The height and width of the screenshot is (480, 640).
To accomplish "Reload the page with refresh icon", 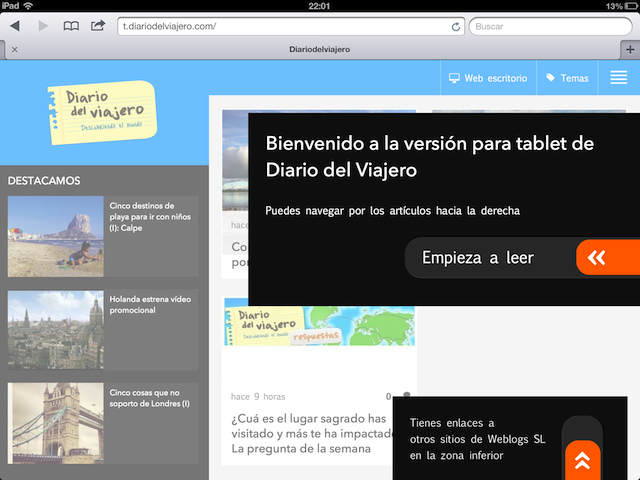I will click(456, 27).
